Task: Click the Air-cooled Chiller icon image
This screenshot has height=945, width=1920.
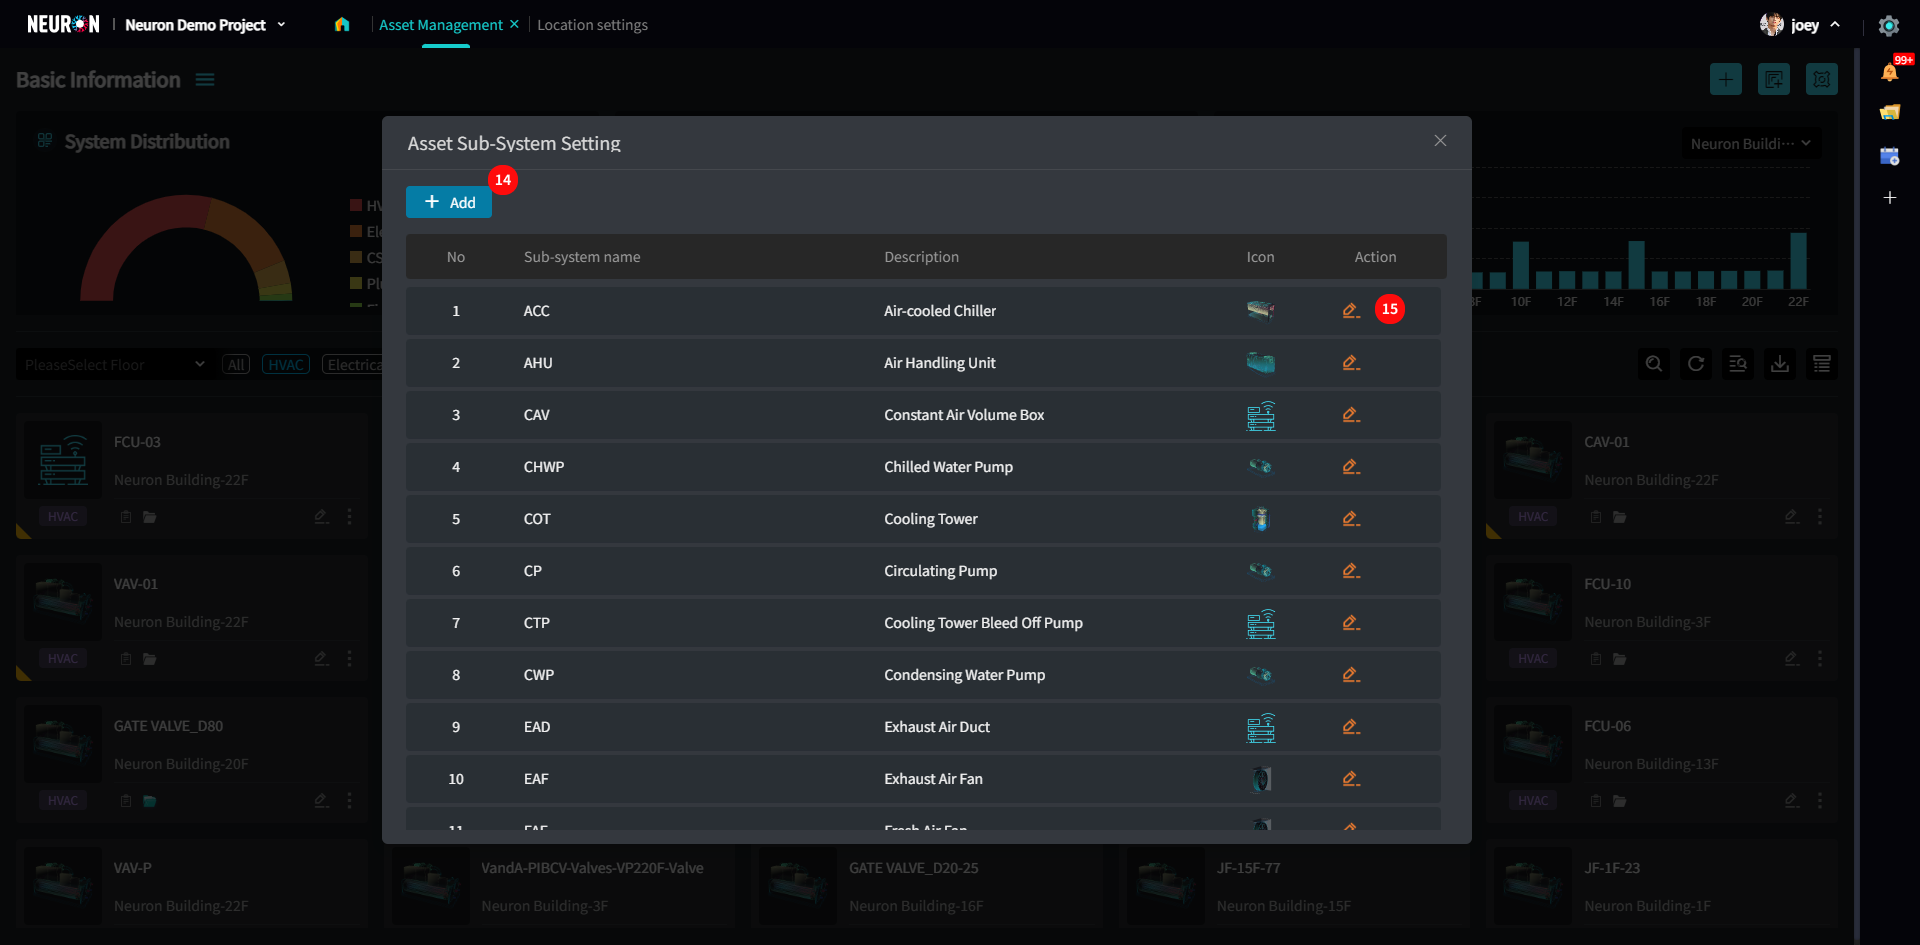Action: click(x=1260, y=310)
